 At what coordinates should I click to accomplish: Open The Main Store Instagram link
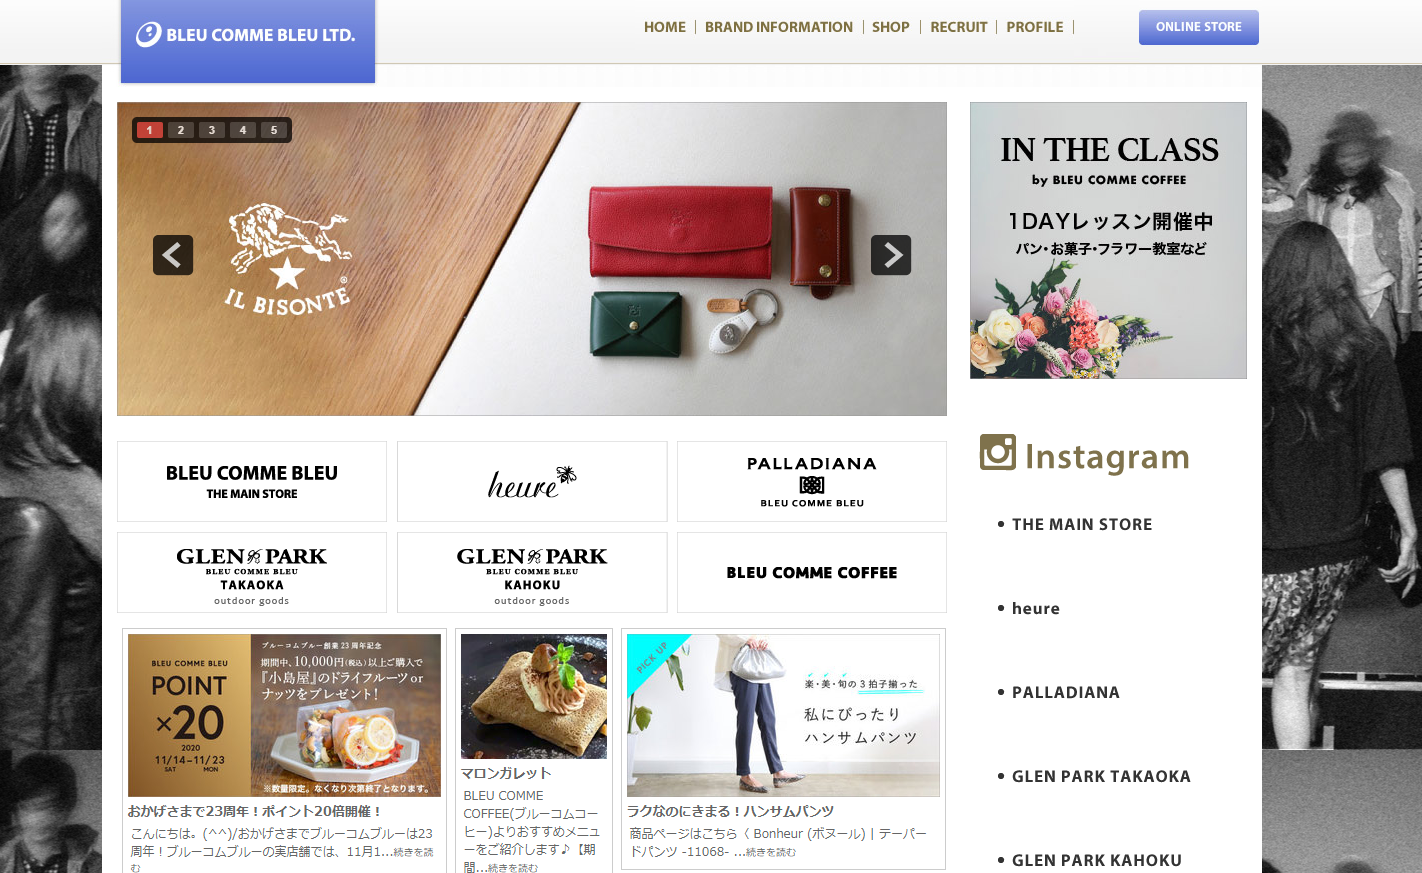point(1082,524)
